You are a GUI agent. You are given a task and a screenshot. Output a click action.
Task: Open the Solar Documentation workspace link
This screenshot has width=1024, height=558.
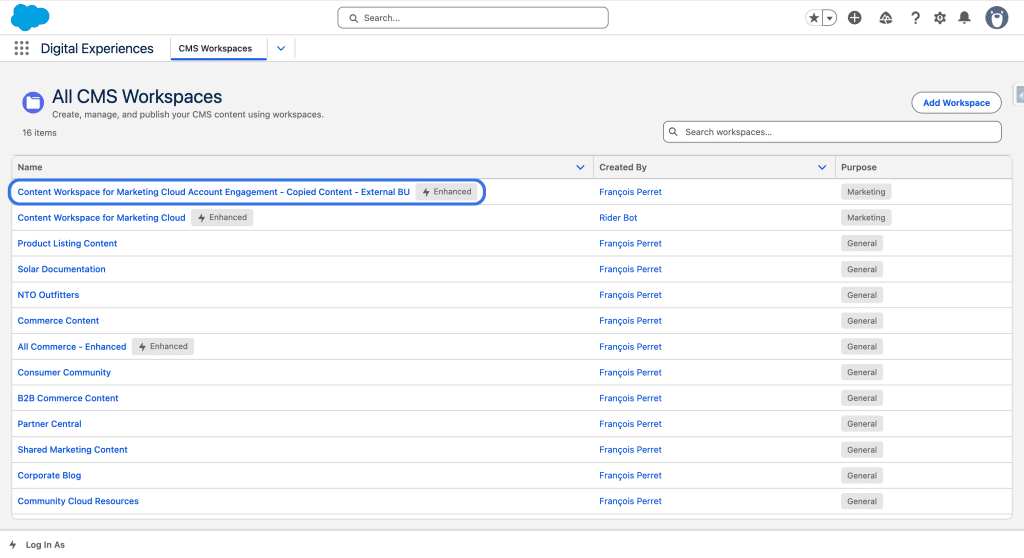tap(61, 269)
